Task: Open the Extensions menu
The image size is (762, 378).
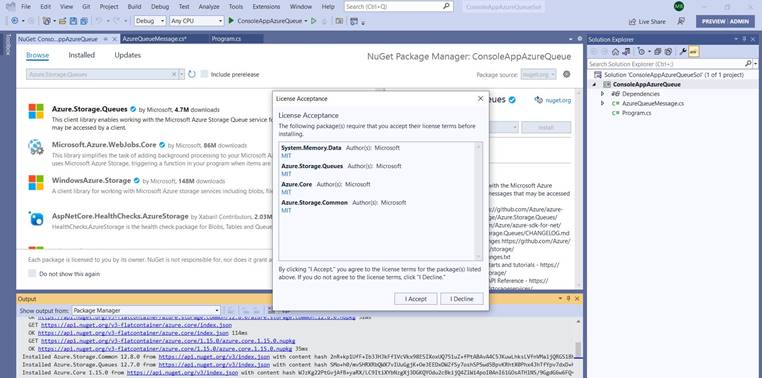Action: point(266,7)
